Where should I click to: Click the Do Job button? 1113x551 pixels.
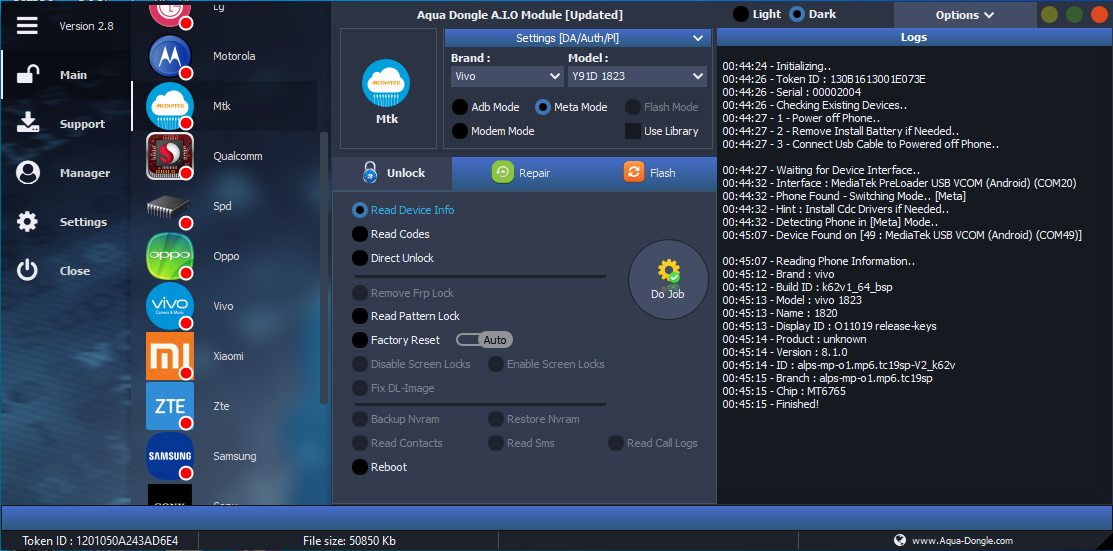667,280
